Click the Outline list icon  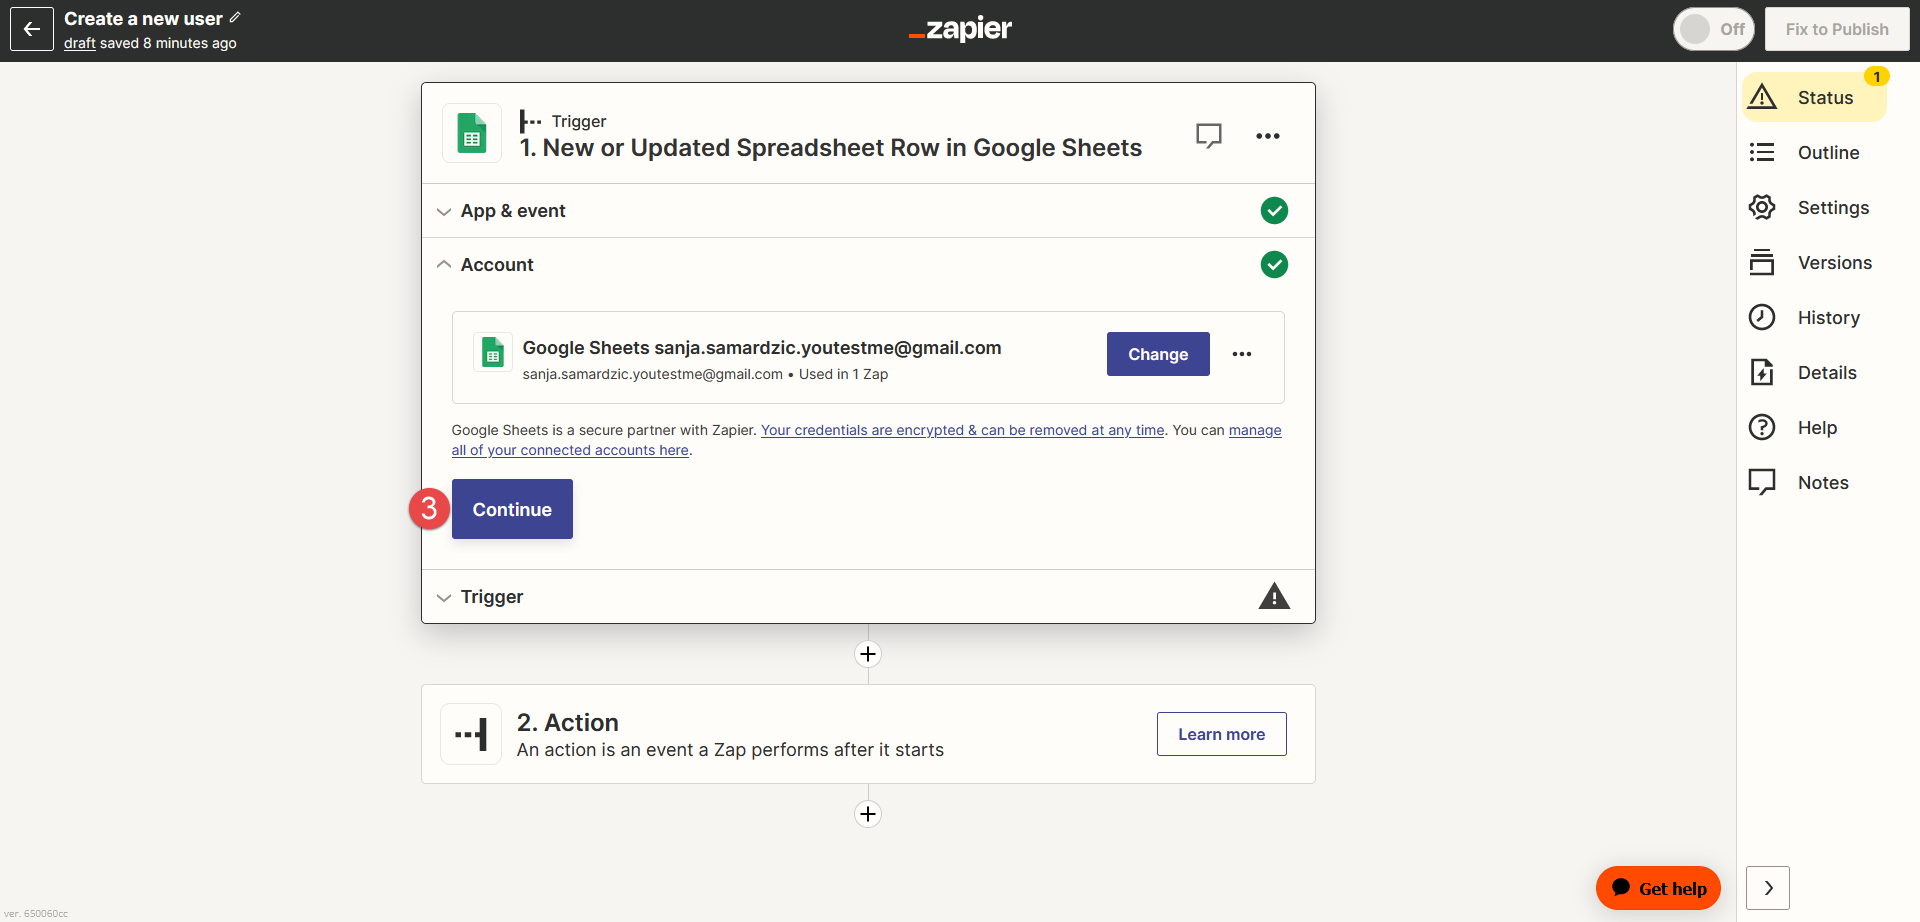tap(1762, 152)
